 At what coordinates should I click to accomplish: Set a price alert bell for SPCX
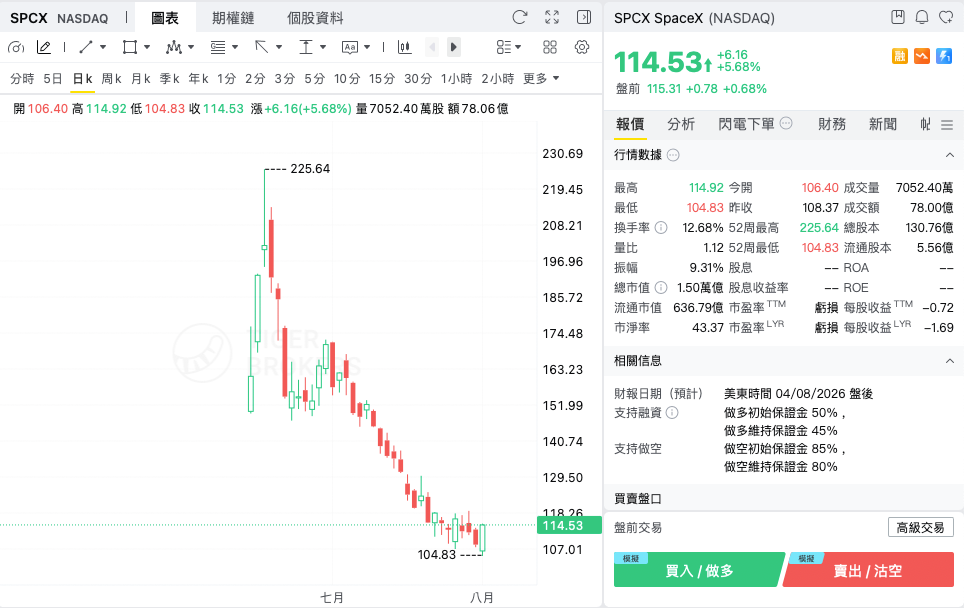922,17
